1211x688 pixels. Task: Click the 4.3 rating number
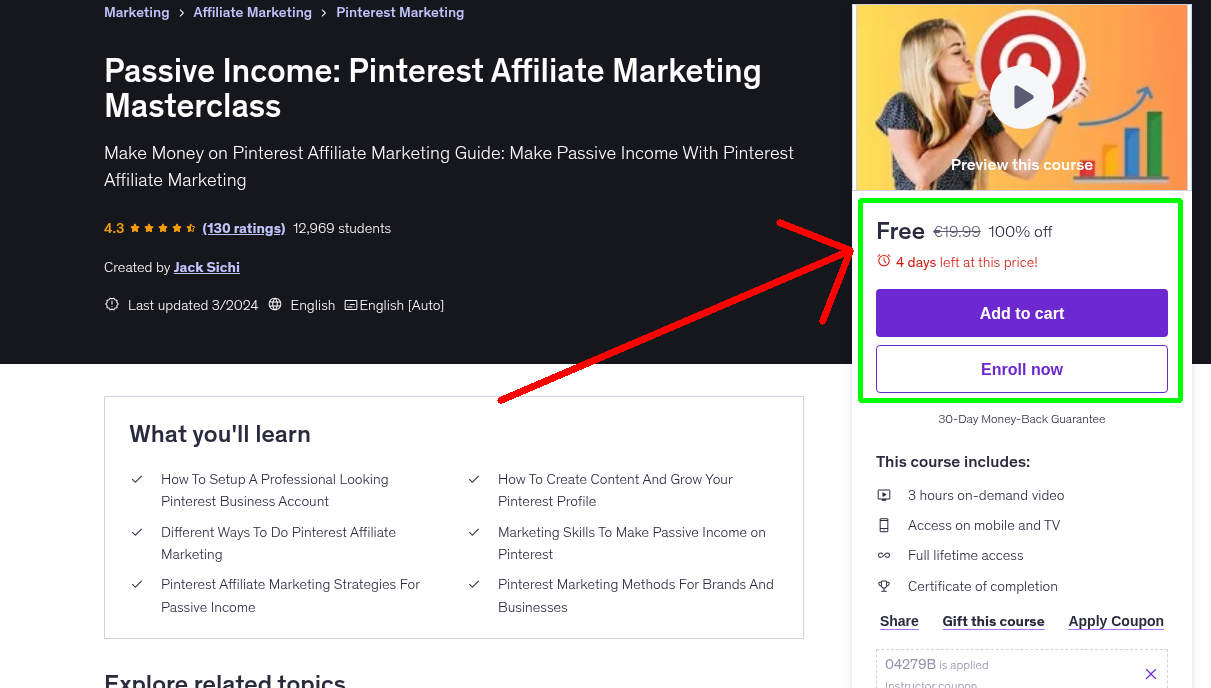114,228
